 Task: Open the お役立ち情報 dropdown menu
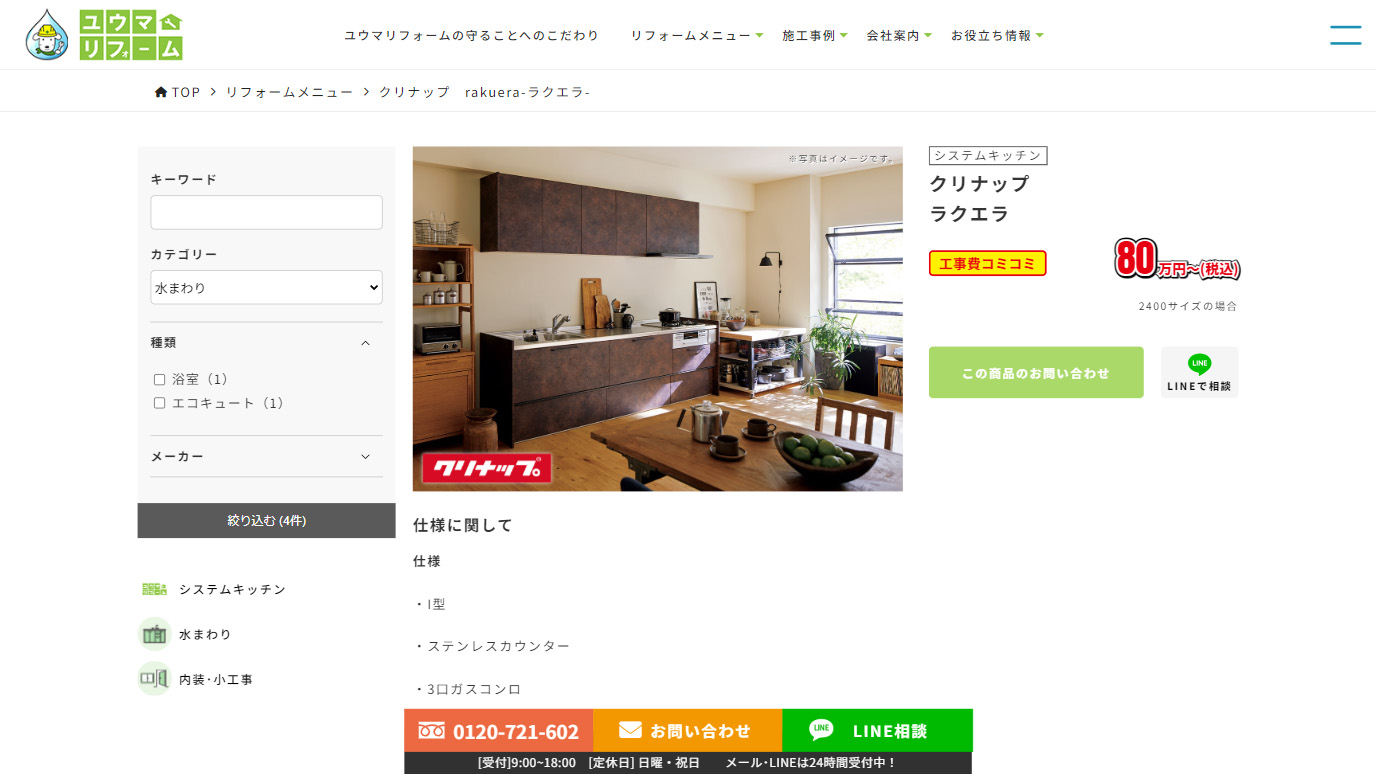(x=997, y=35)
